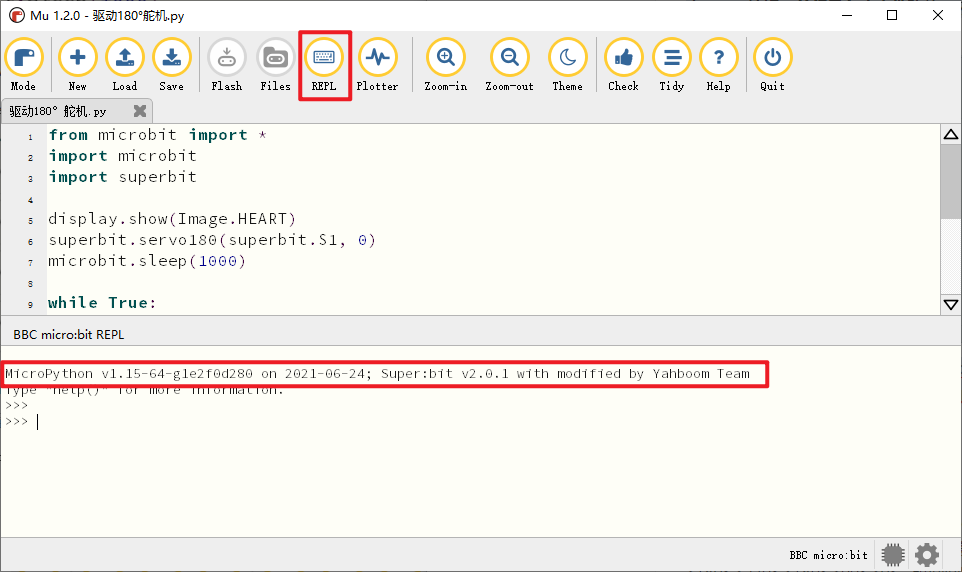Click the 'BBC micro:bit REPL' panel title
Viewport: 962px width, 572px height.
click(69, 335)
